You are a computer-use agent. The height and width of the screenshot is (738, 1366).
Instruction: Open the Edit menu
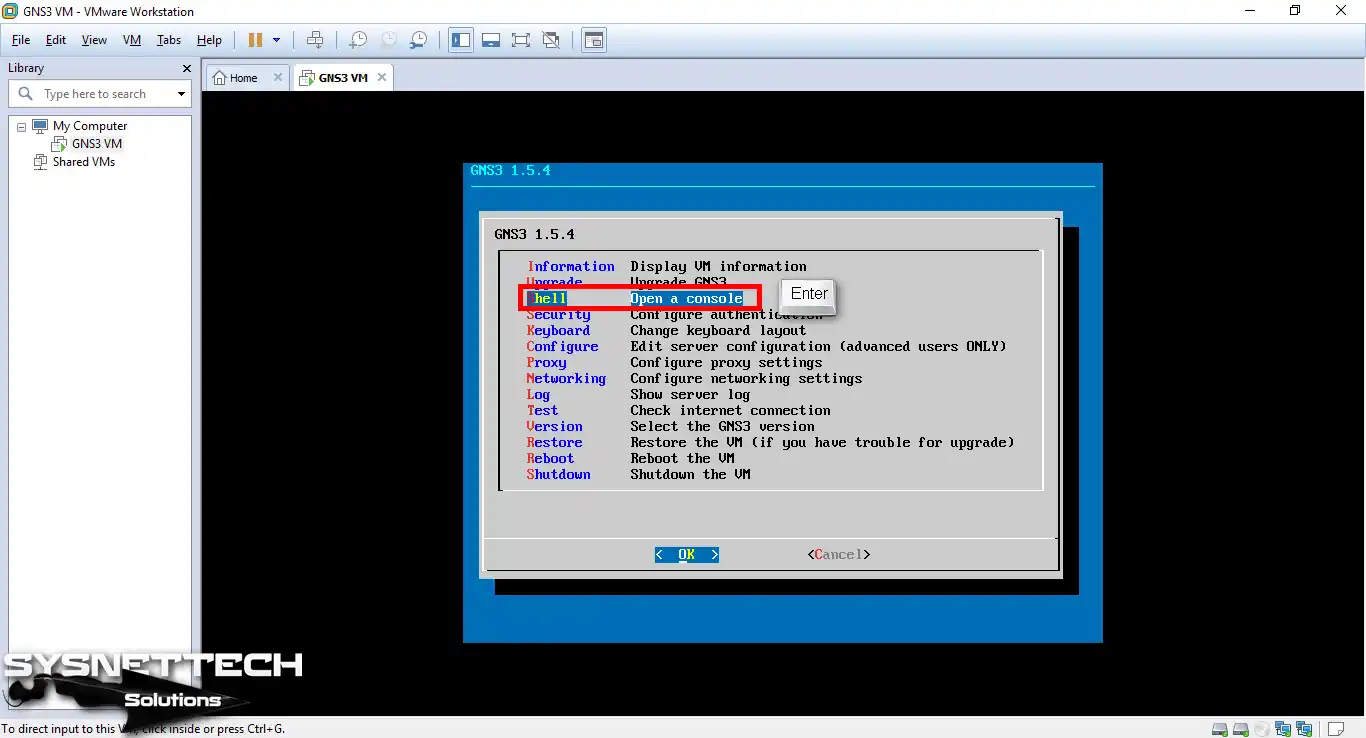(x=56, y=40)
